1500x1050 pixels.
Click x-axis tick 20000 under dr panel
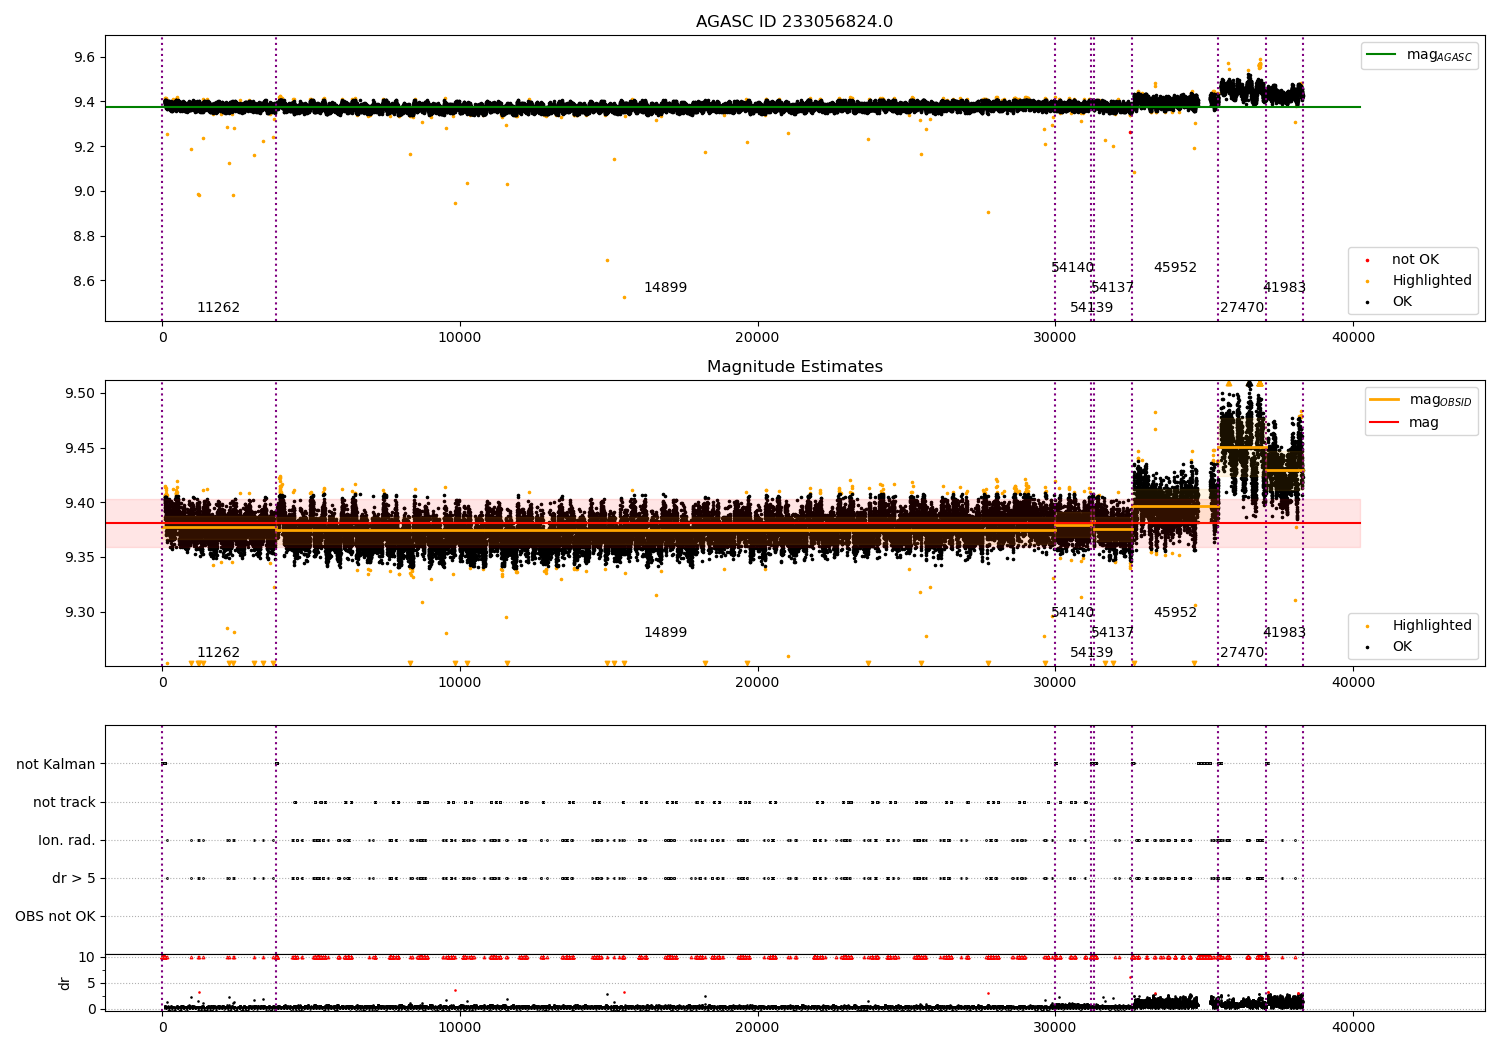[x=757, y=1027]
